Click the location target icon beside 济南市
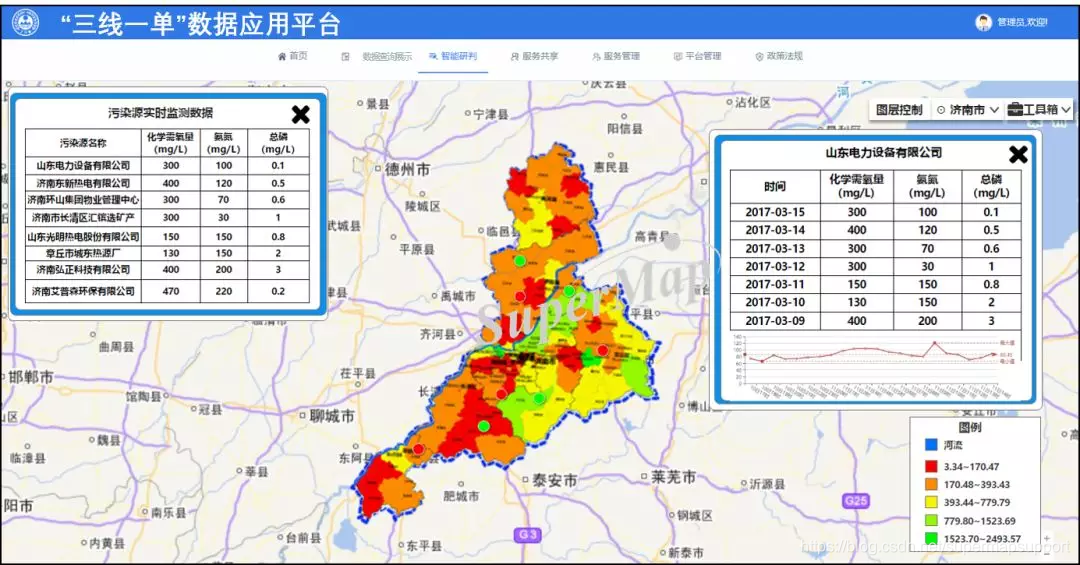1080x565 pixels. 941,110
